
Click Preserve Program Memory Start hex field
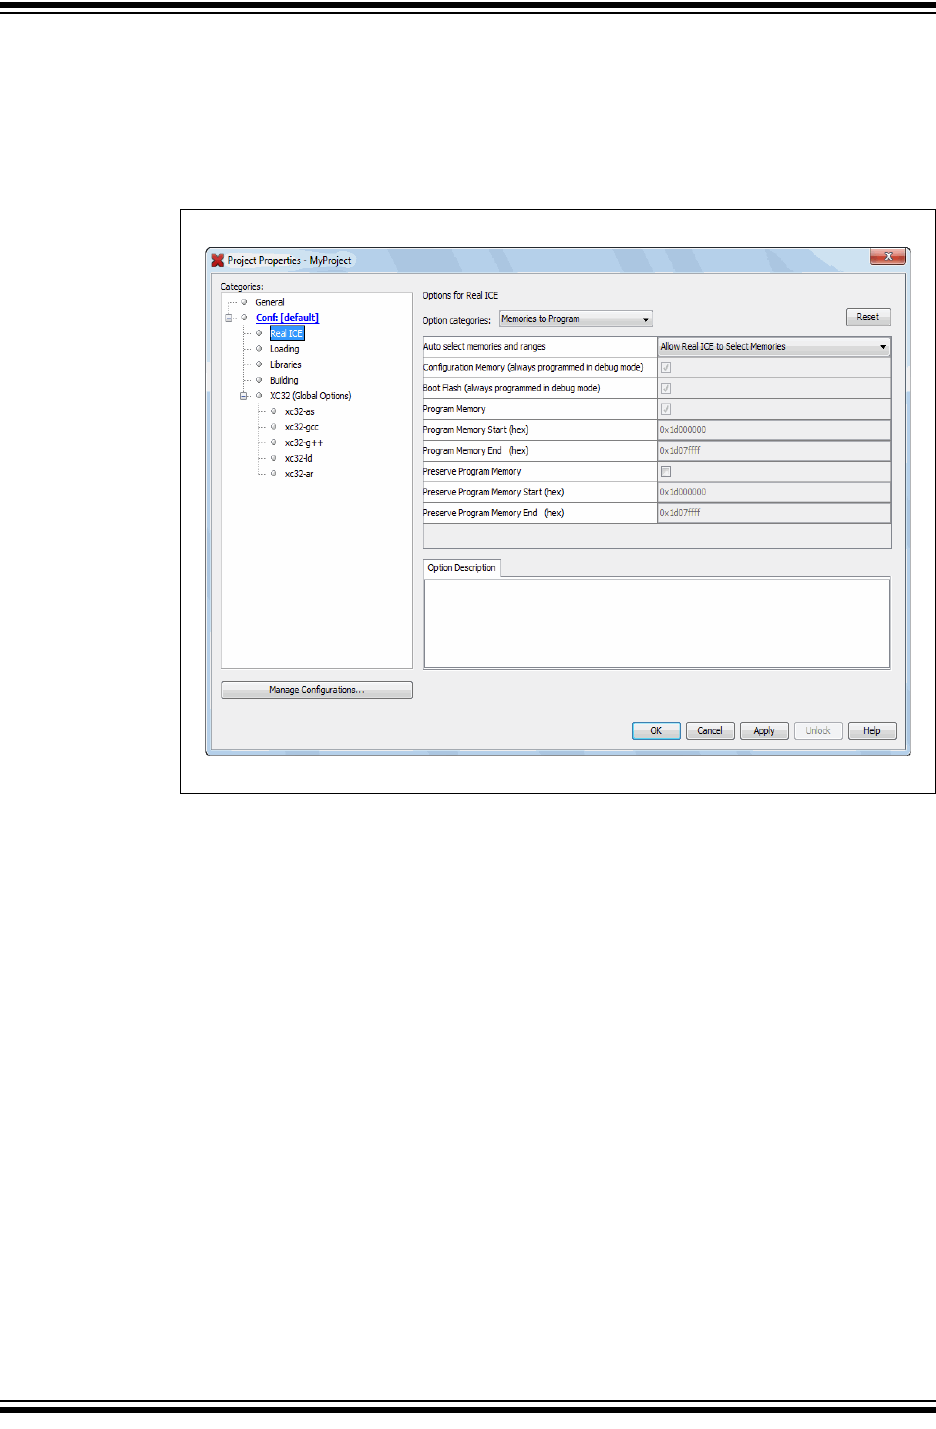(x=774, y=492)
